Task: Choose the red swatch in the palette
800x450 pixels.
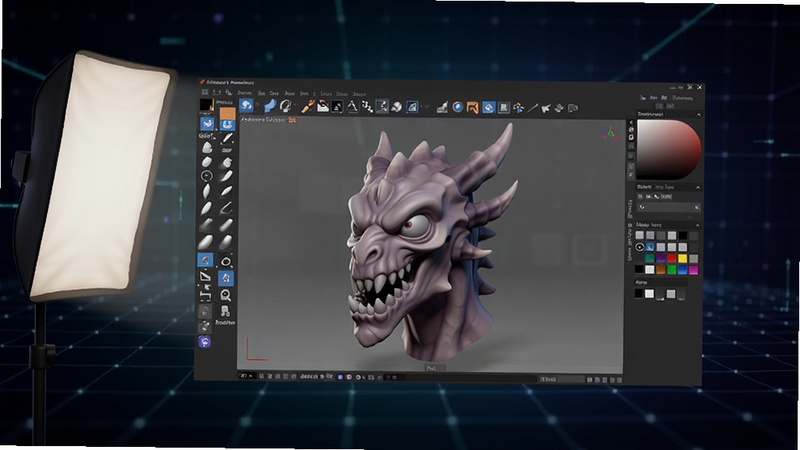Action: click(x=671, y=259)
